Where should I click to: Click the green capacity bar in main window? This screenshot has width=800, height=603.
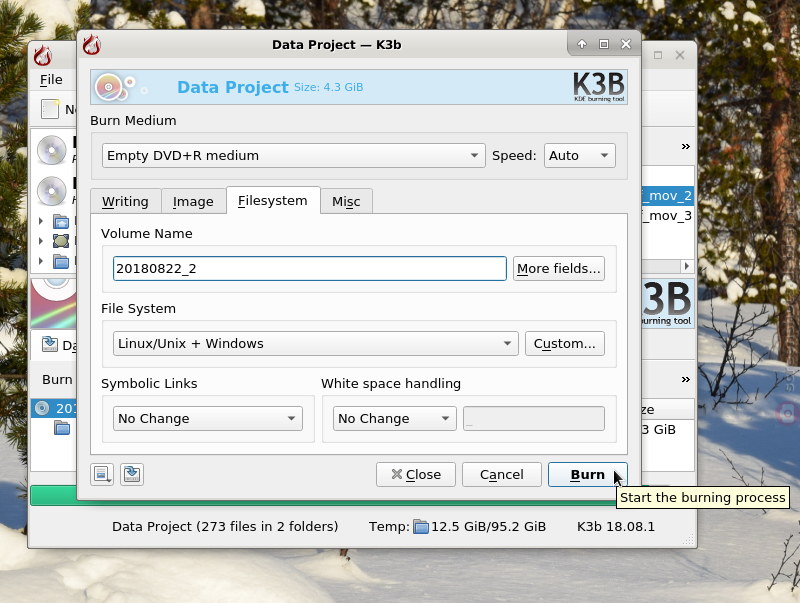54,496
